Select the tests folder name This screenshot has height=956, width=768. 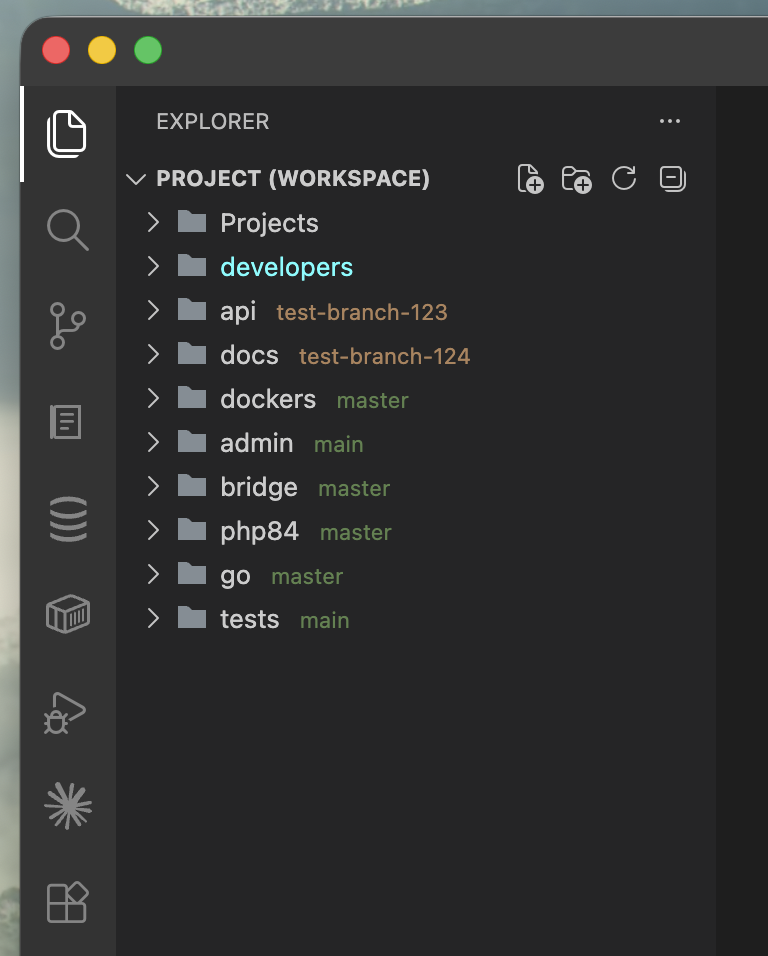coord(250,619)
